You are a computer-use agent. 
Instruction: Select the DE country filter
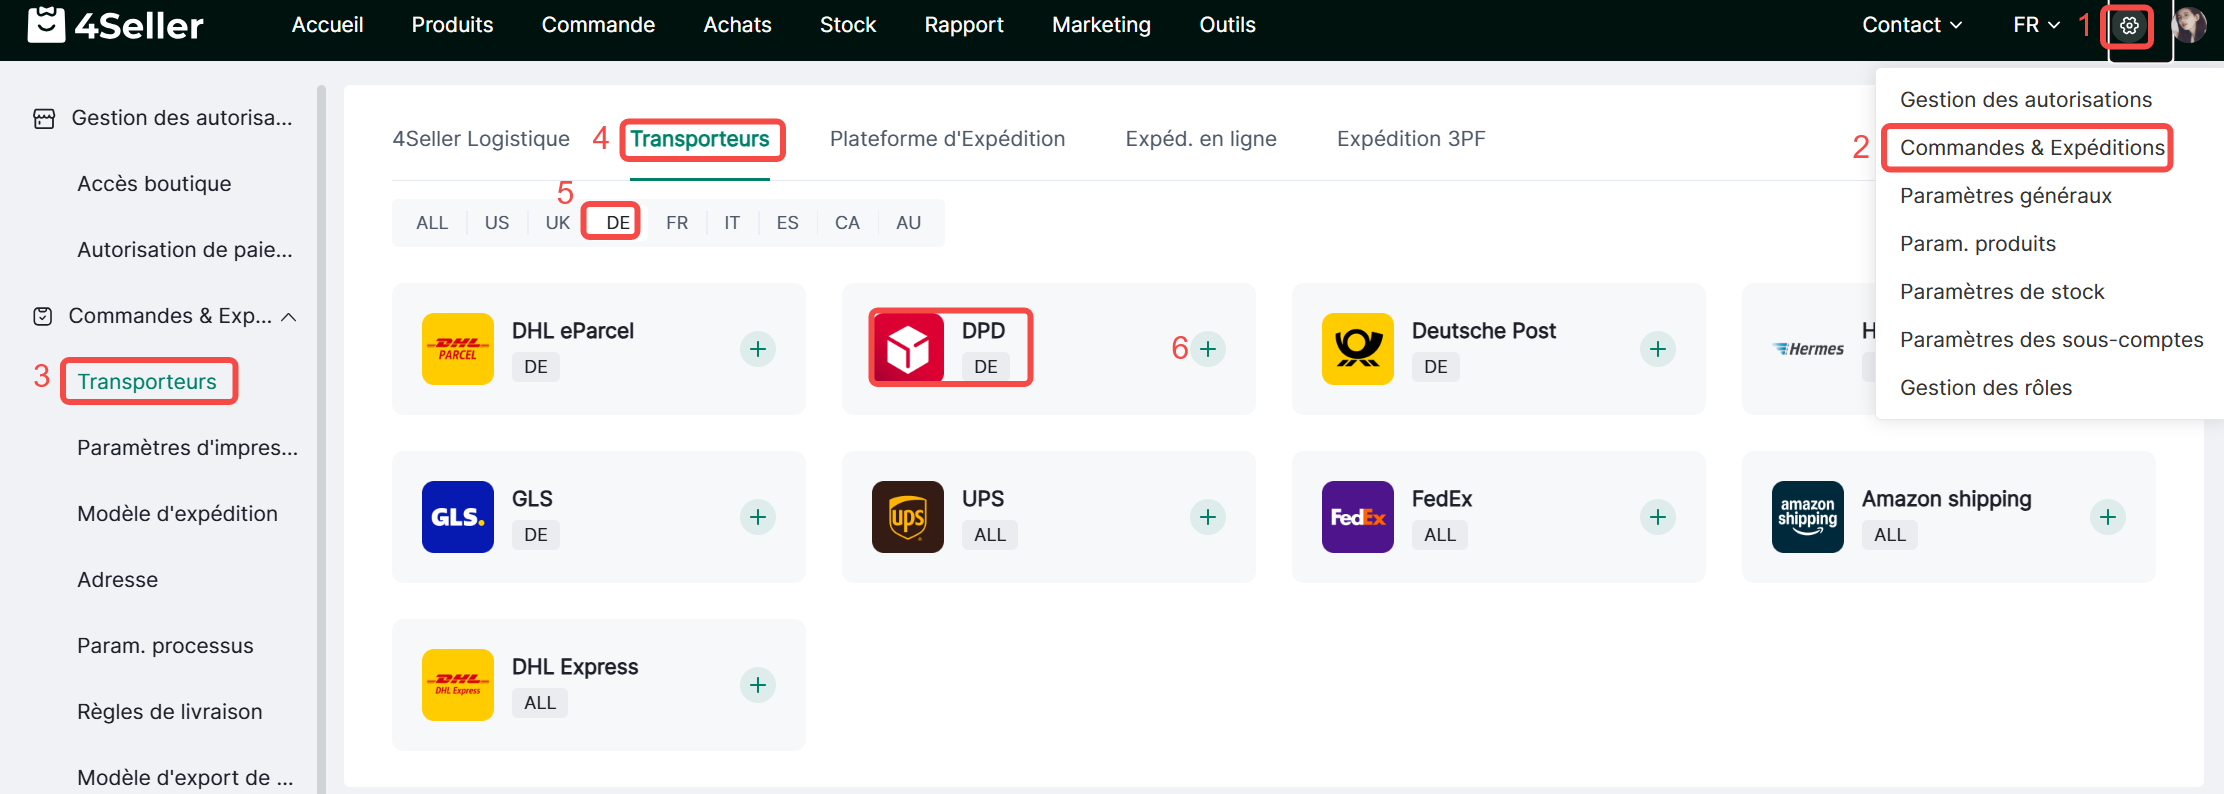618,223
